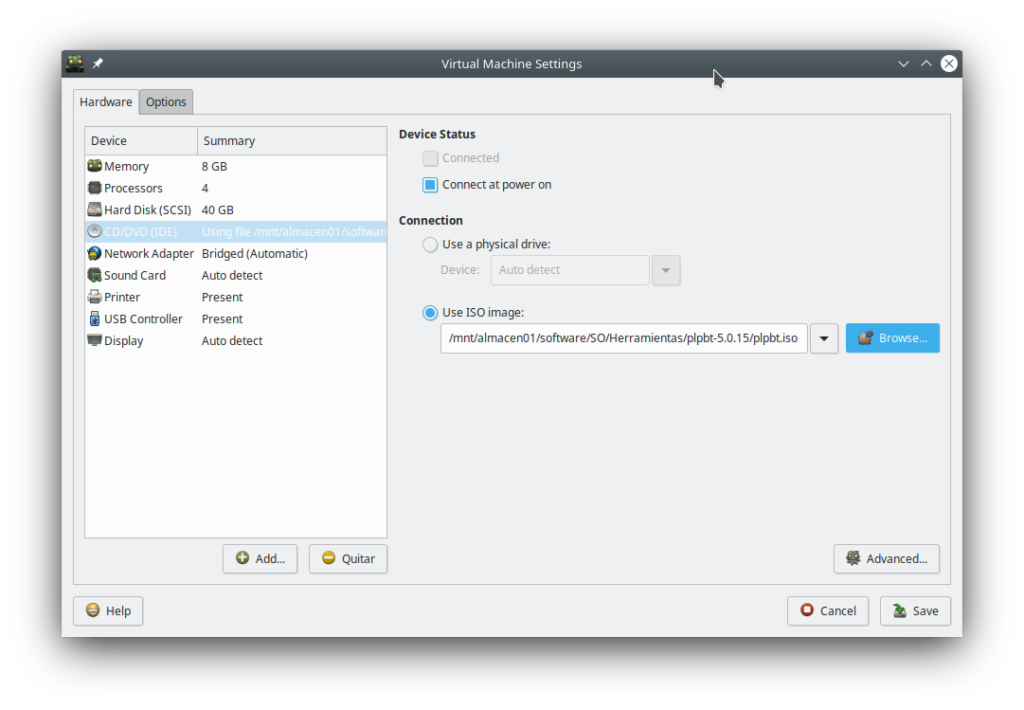Click the Hard Disk (SCSI) icon
Image resolution: width=1024 pixels, height=710 pixels.
pyautogui.click(x=95, y=209)
